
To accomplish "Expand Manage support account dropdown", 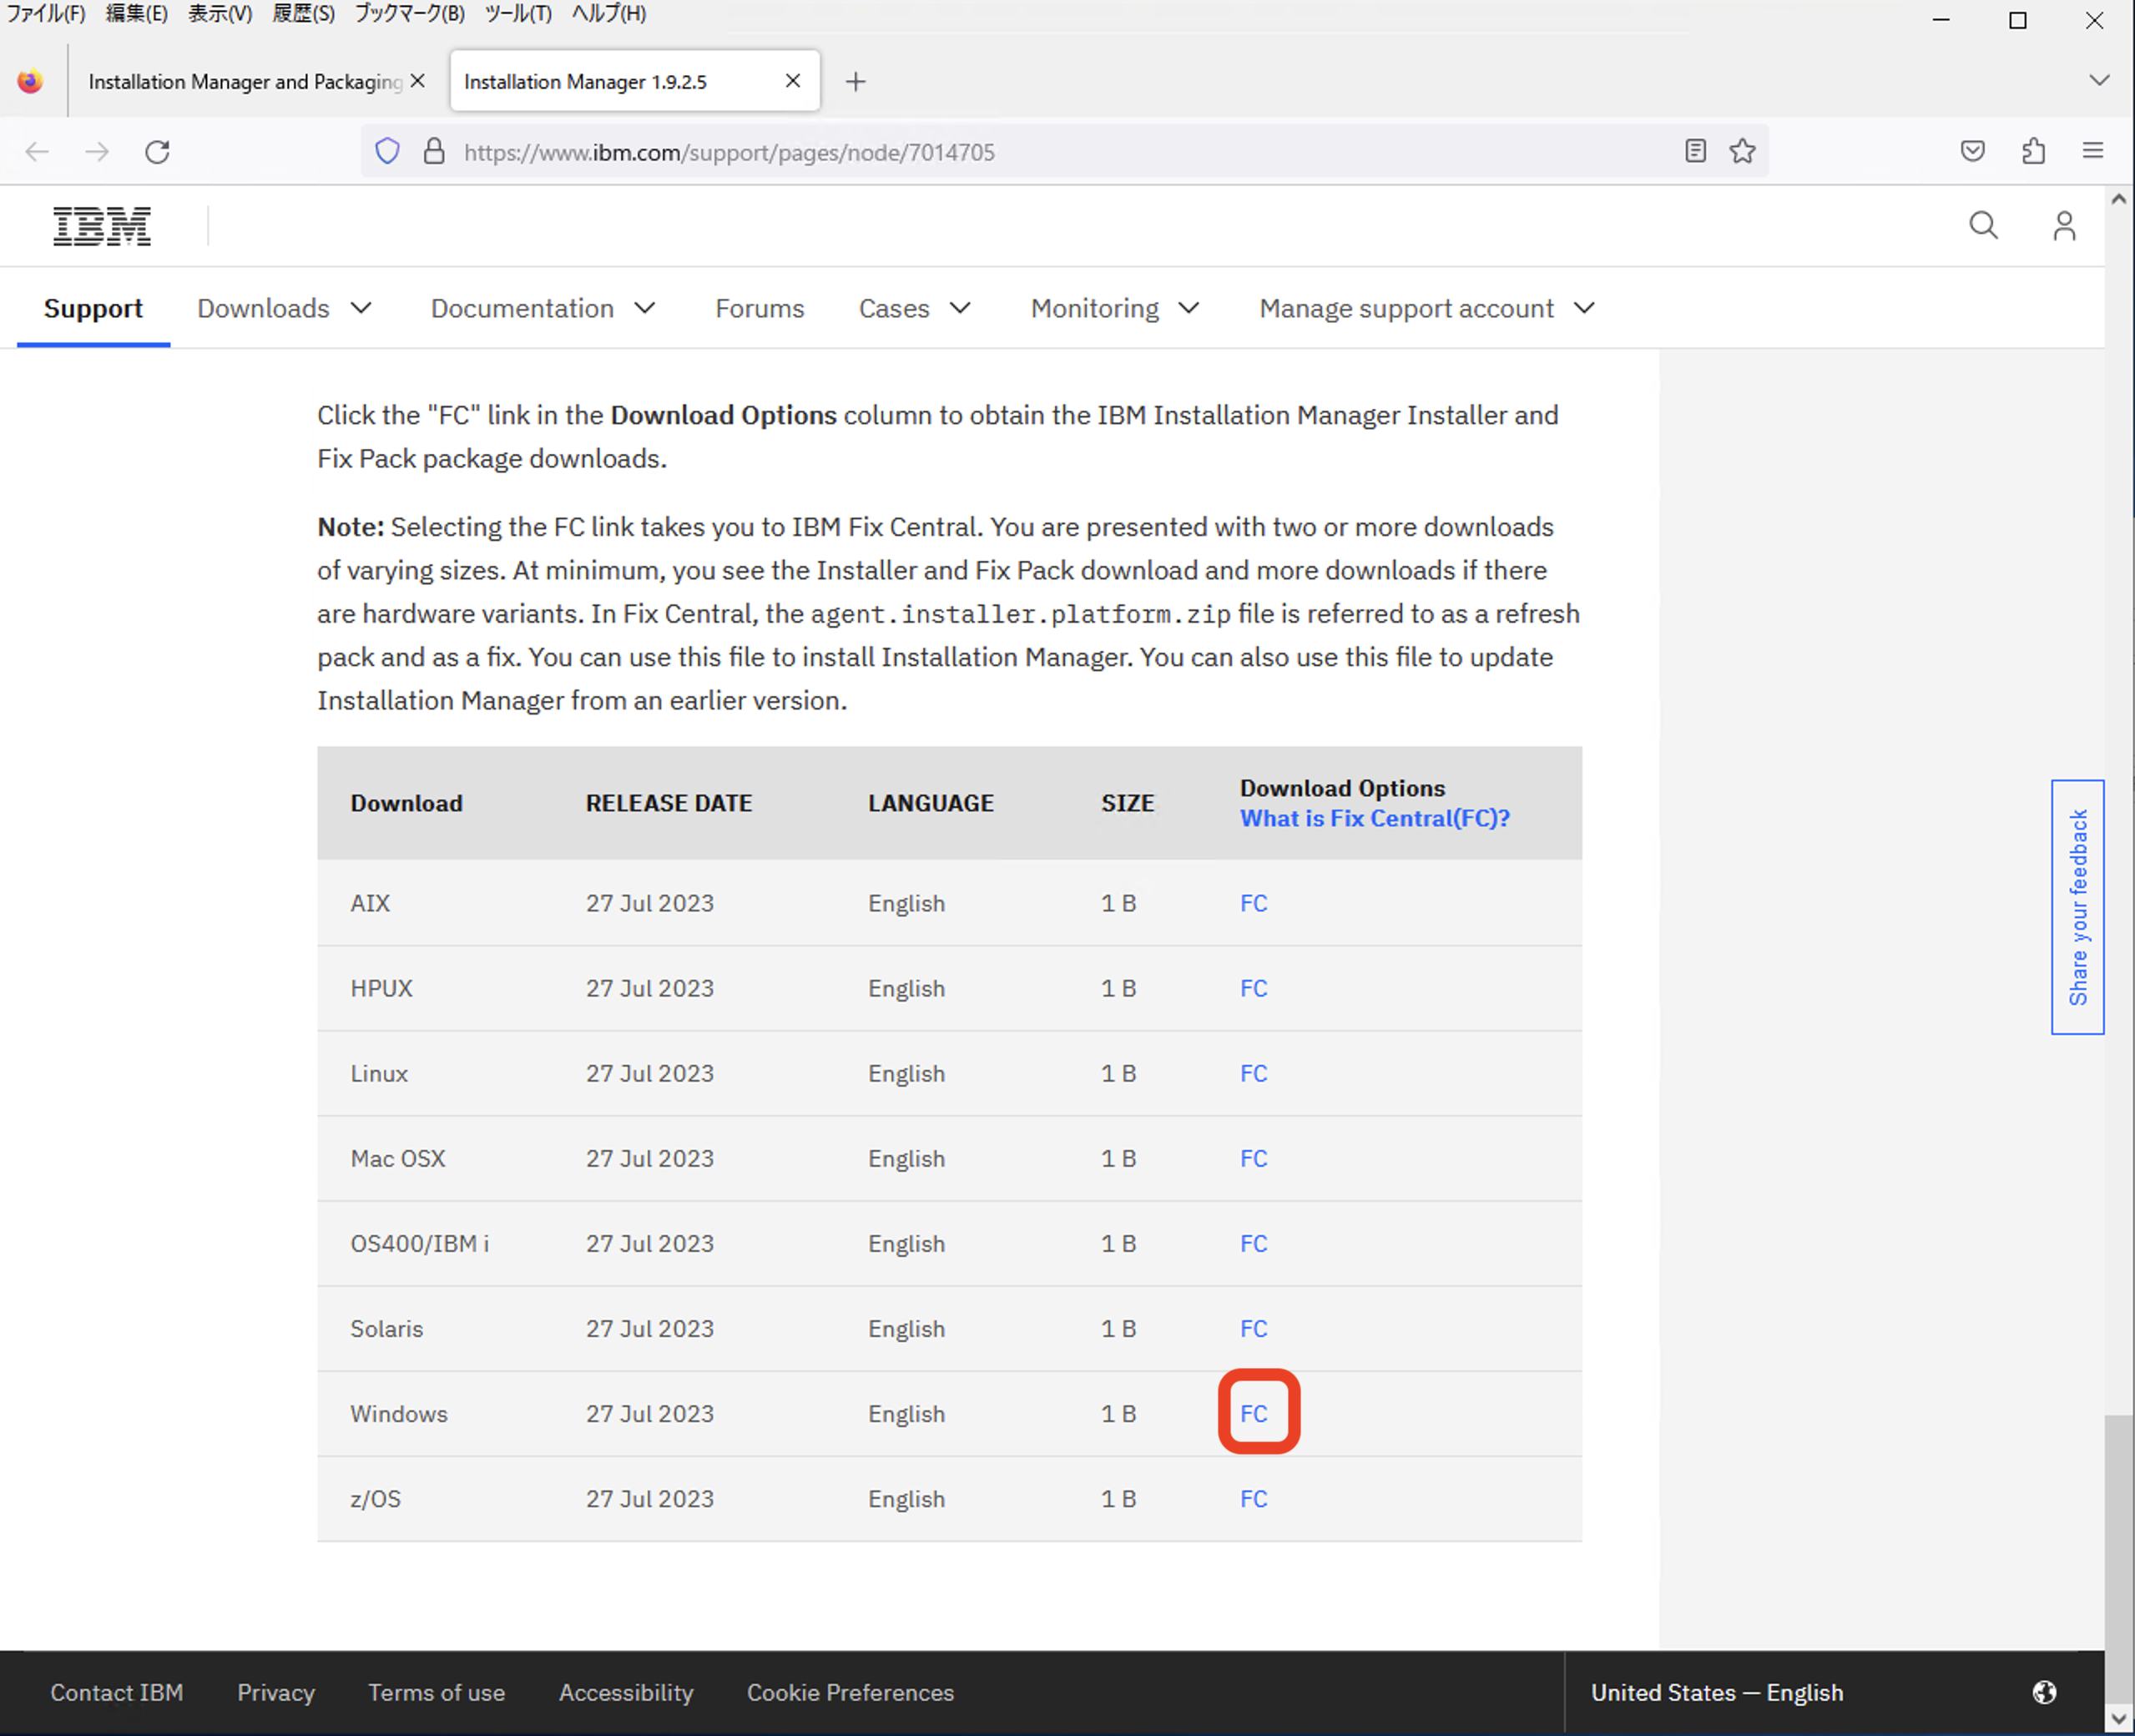I will pos(1426,308).
